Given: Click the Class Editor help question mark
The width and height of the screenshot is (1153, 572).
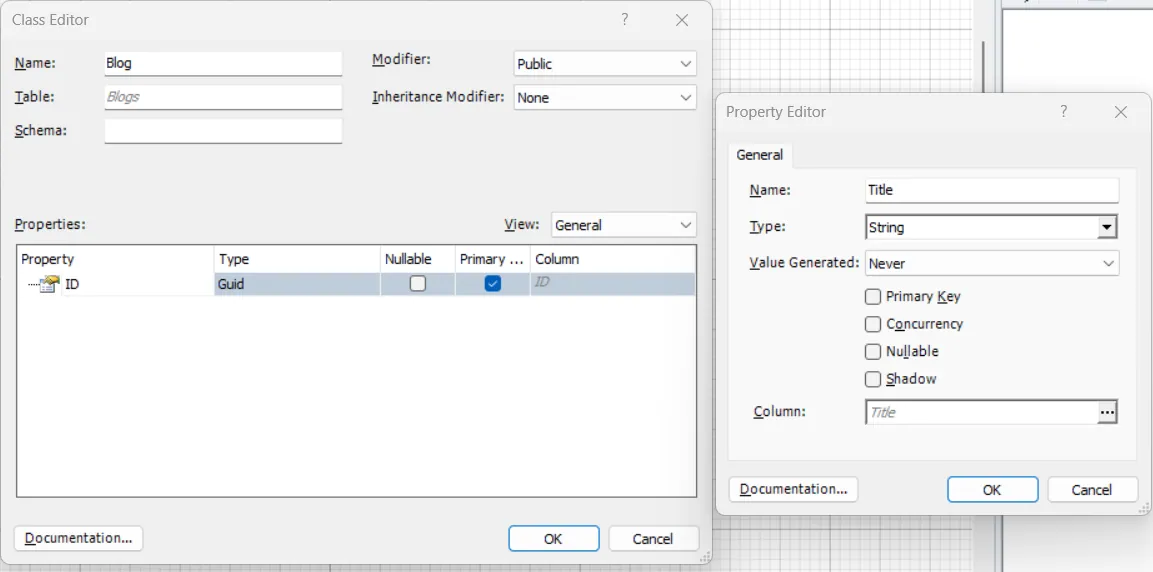Looking at the screenshot, I should point(624,20).
